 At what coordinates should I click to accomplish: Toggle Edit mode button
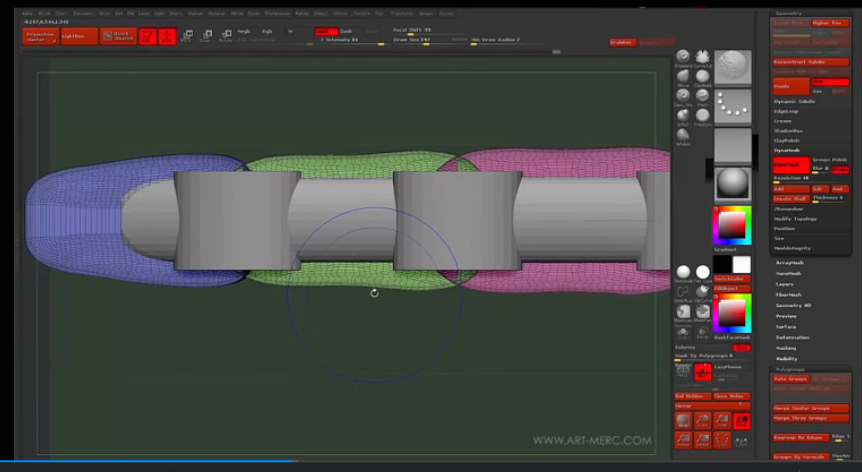point(148,36)
